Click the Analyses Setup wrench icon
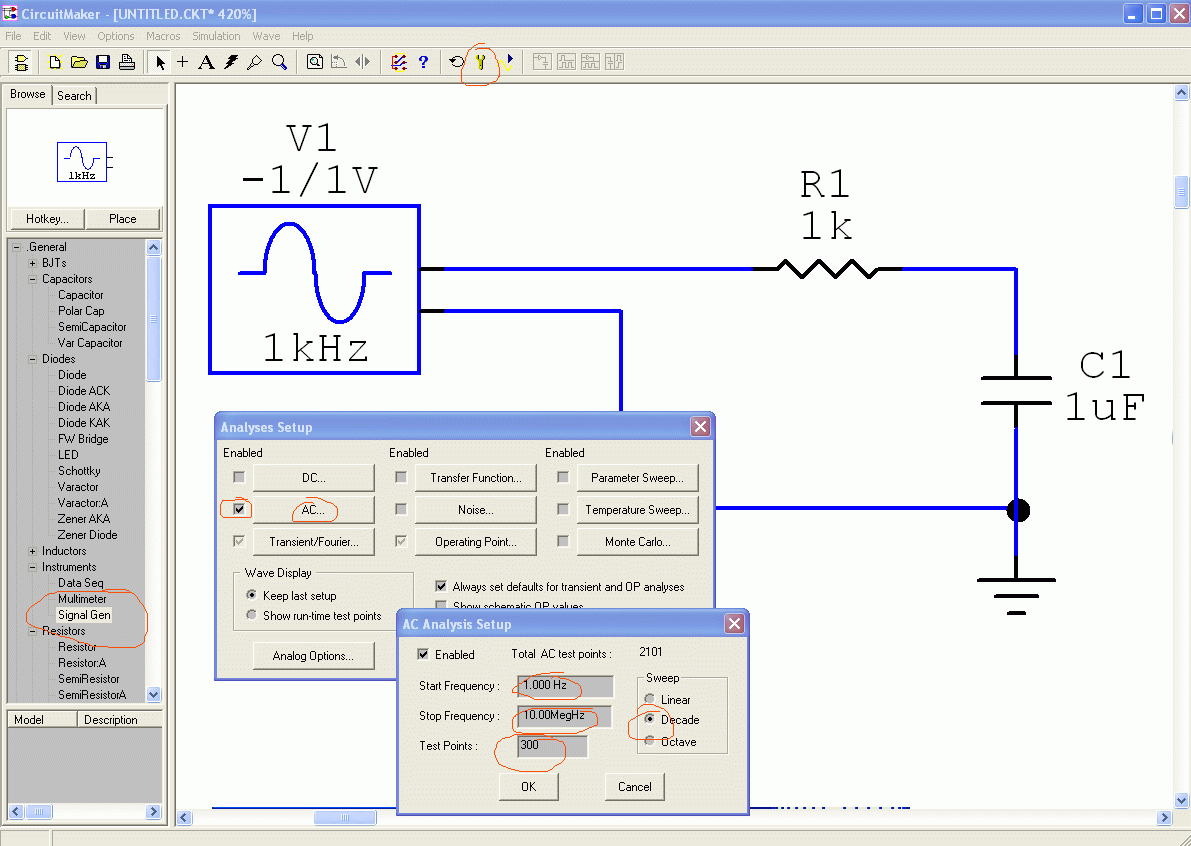 pyautogui.click(x=481, y=62)
